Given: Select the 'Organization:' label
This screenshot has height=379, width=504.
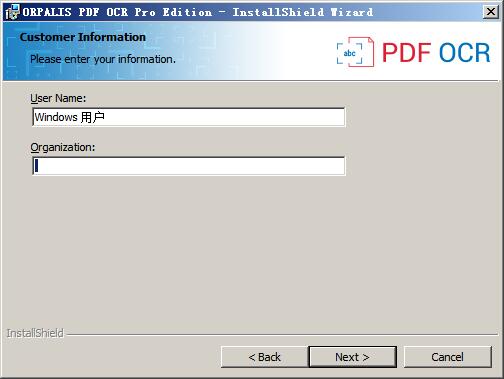Looking at the screenshot, I should point(63,147).
